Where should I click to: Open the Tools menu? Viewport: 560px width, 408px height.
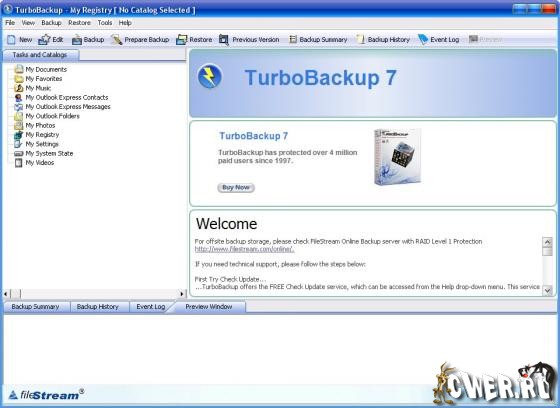point(105,23)
